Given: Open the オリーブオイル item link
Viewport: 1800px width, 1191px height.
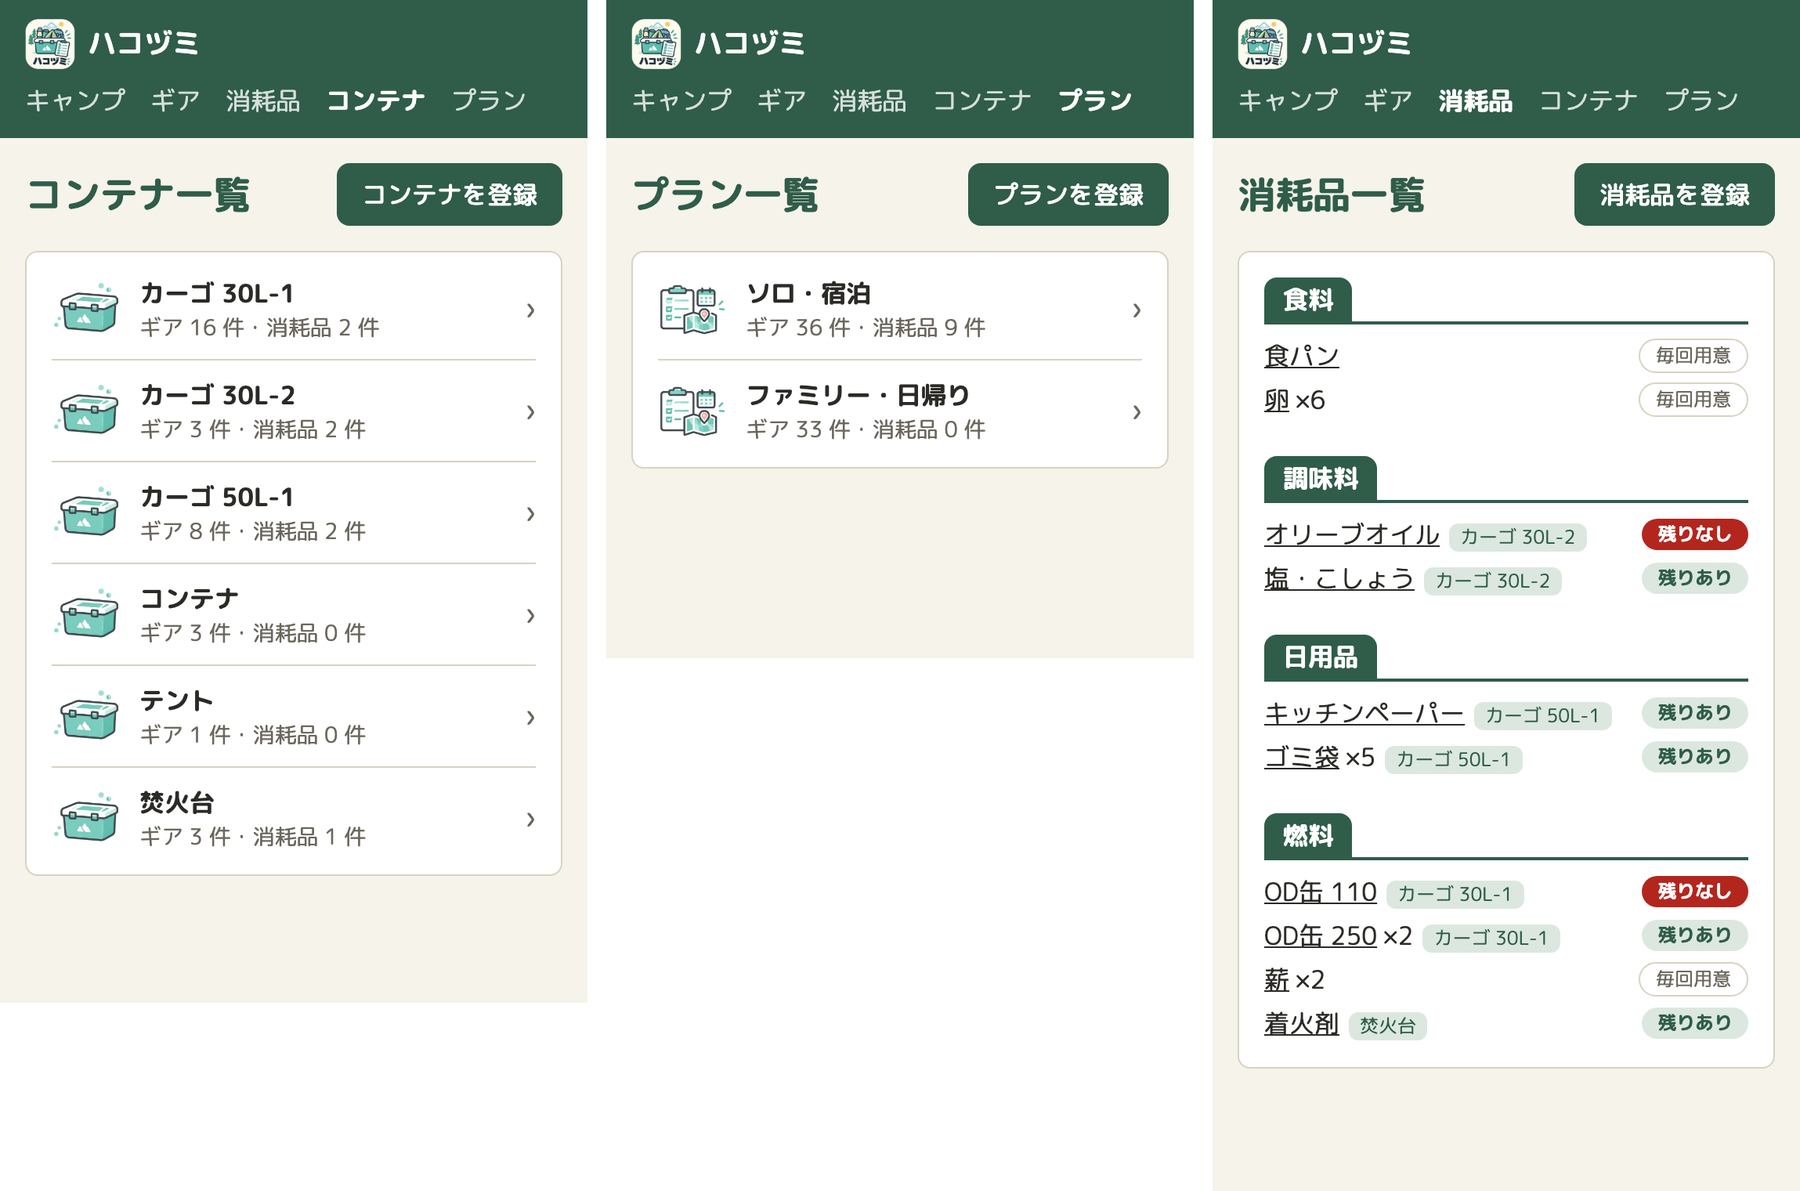Looking at the screenshot, I should tap(1351, 534).
